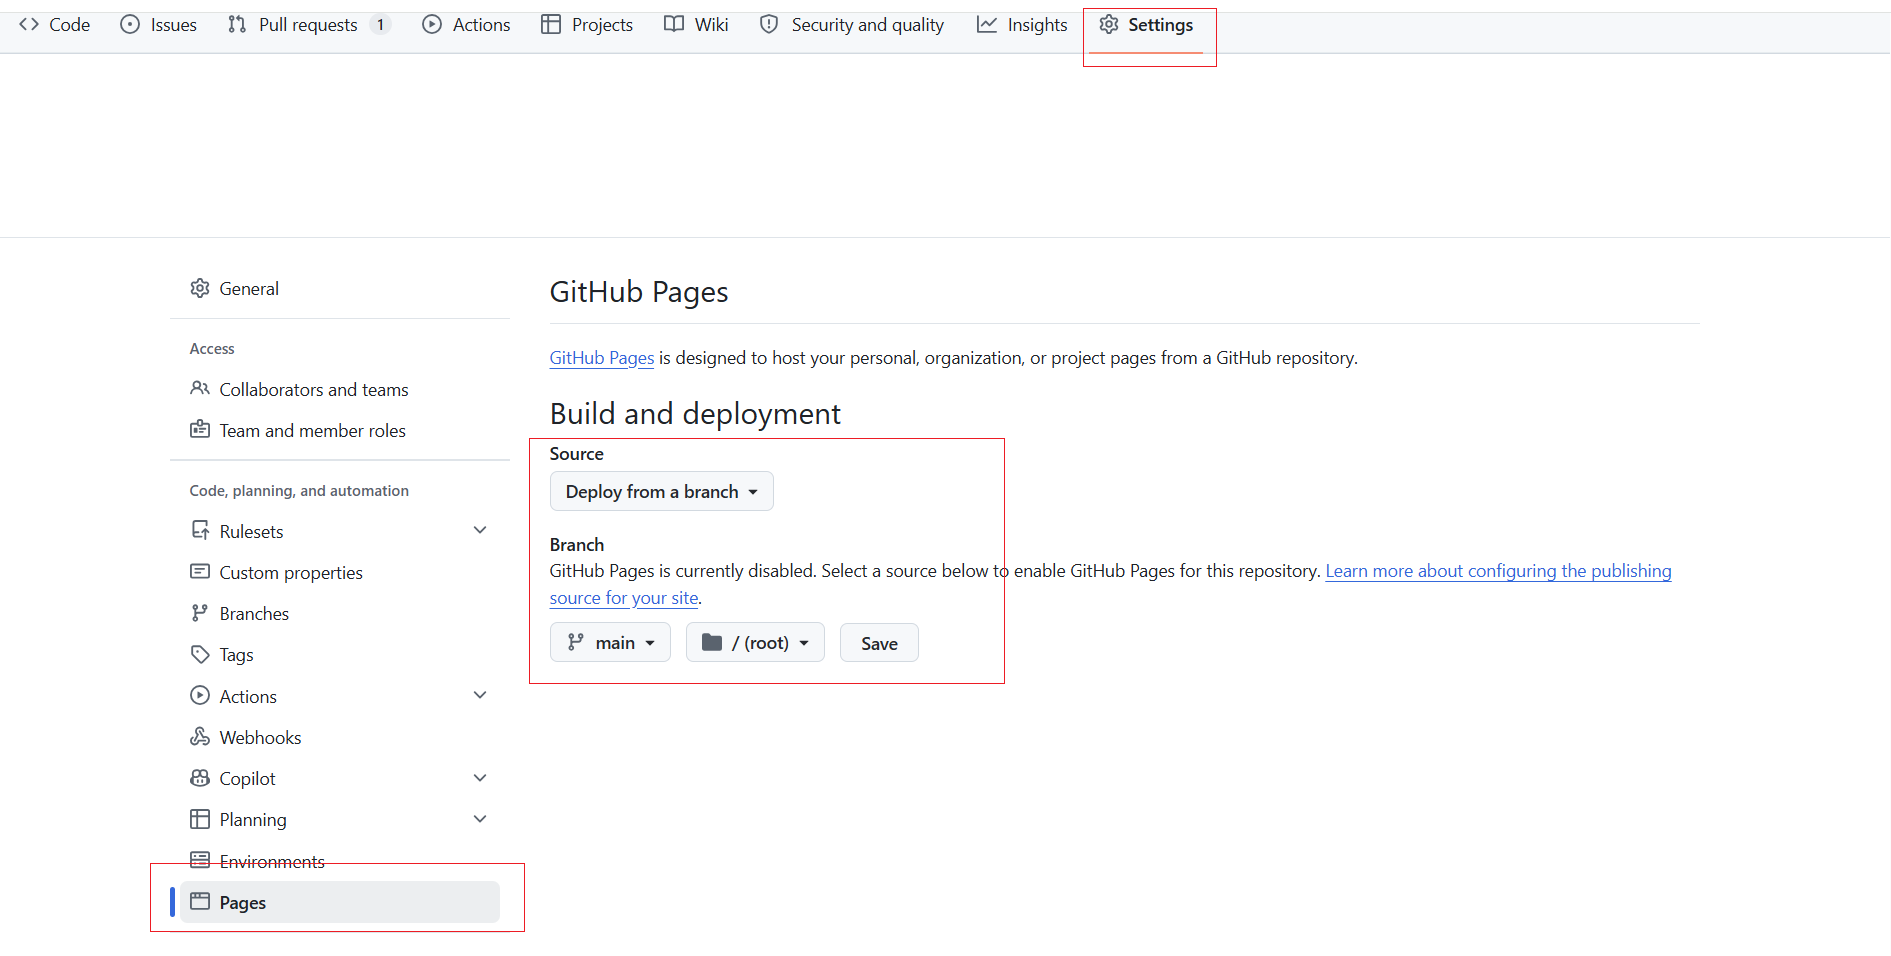Open the Wiki tab
Screen dimensions: 1891x956
point(697,25)
